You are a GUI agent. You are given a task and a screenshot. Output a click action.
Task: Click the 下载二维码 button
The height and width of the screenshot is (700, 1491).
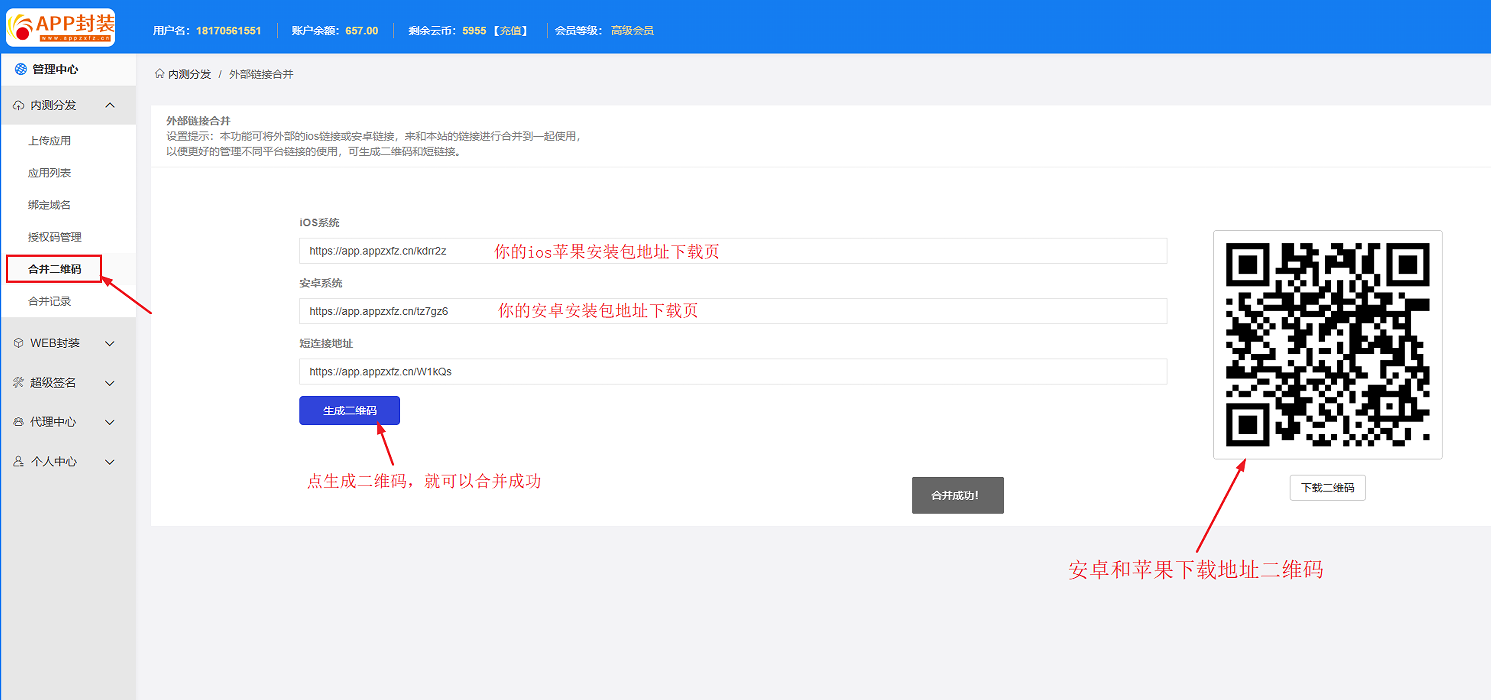coord(1327,488)
